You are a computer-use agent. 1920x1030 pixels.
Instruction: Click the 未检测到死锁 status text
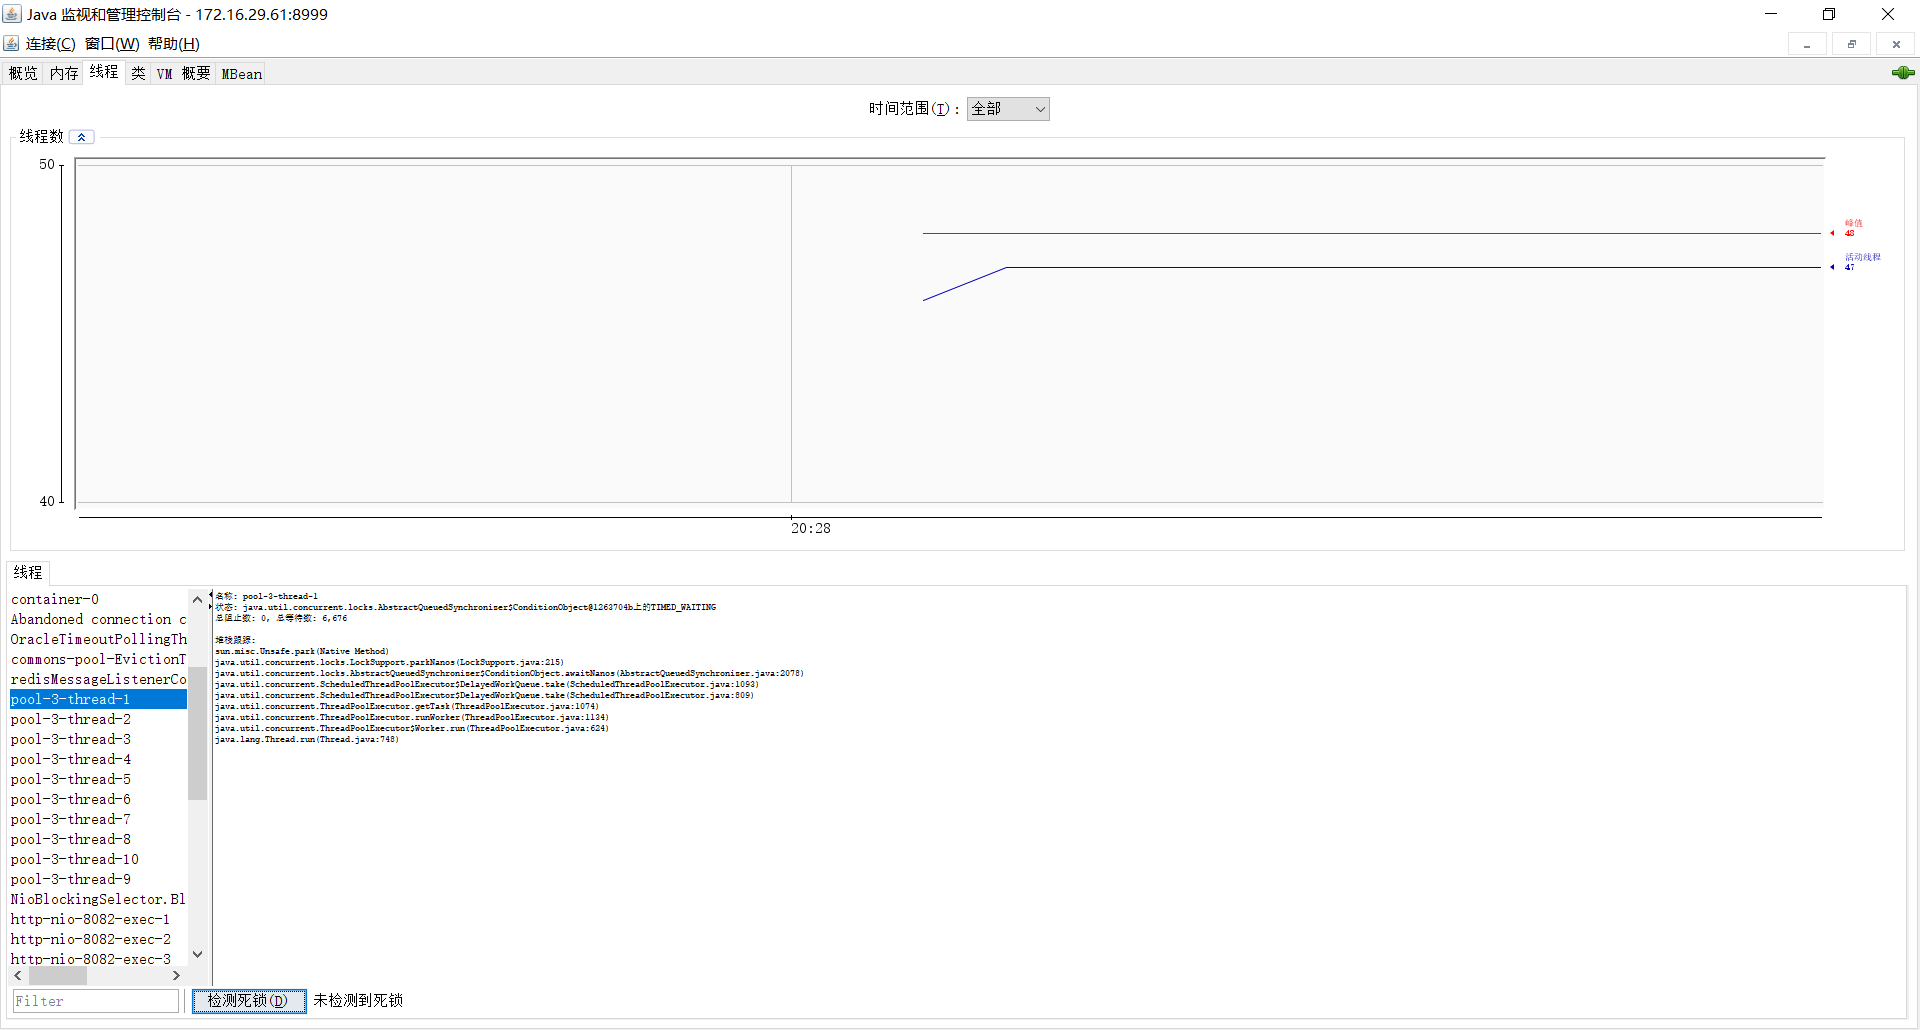[x=358, y=1001]
